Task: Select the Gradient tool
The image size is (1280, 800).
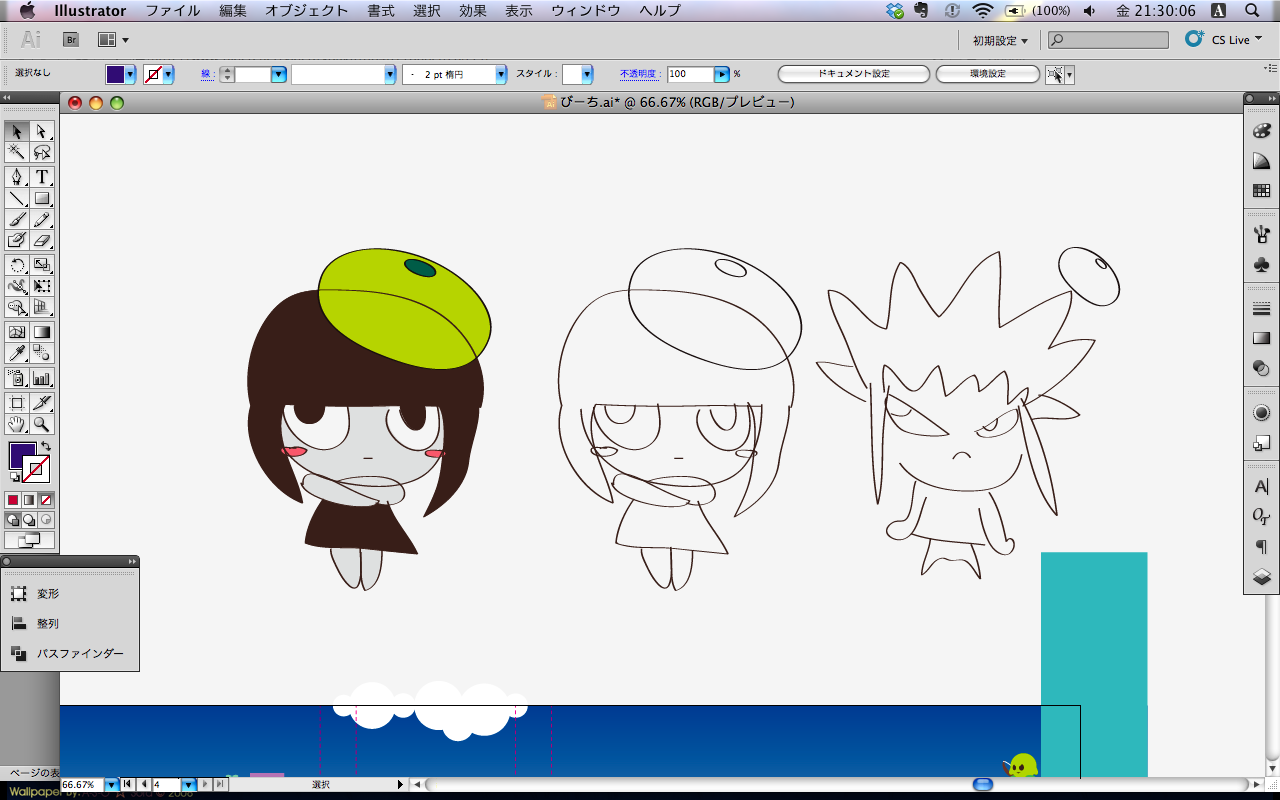Action: pos(42,332)
